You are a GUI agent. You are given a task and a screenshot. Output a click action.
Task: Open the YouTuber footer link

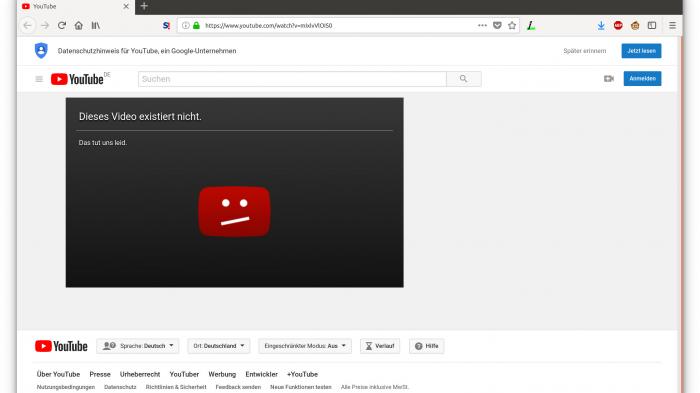click(x=184, y=374)
